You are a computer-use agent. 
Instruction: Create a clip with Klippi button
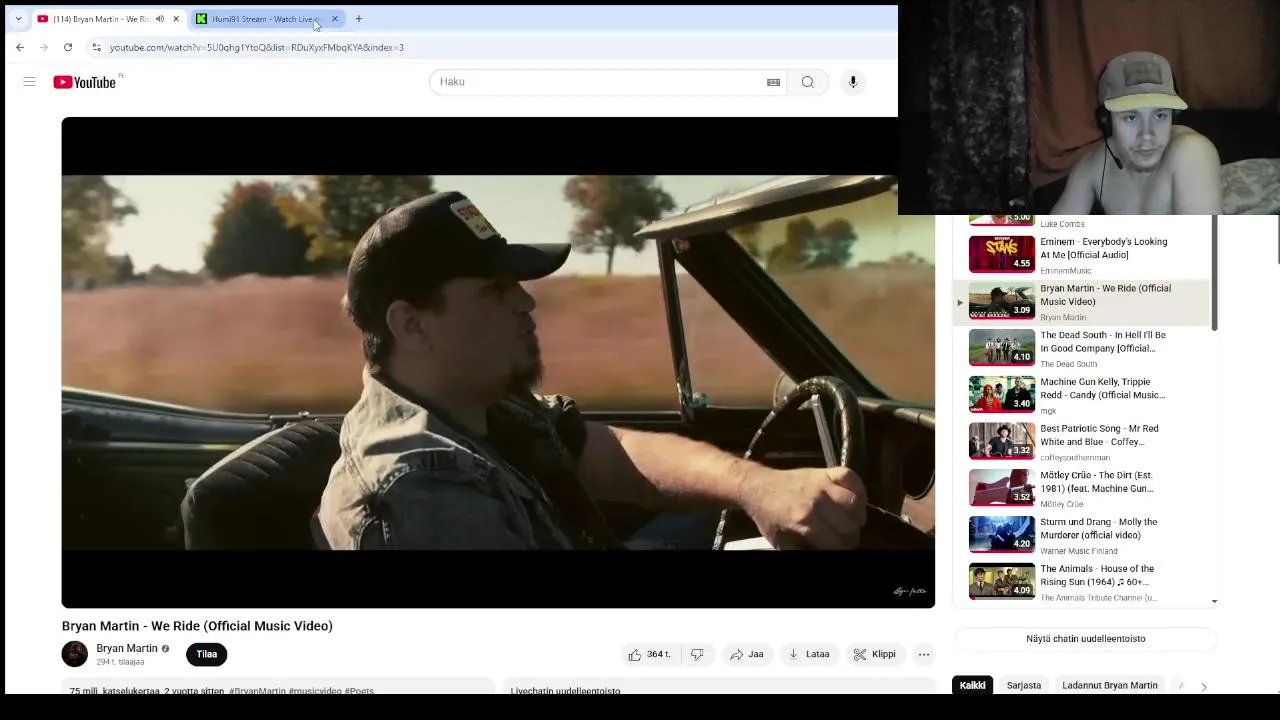tap(874, 654)
